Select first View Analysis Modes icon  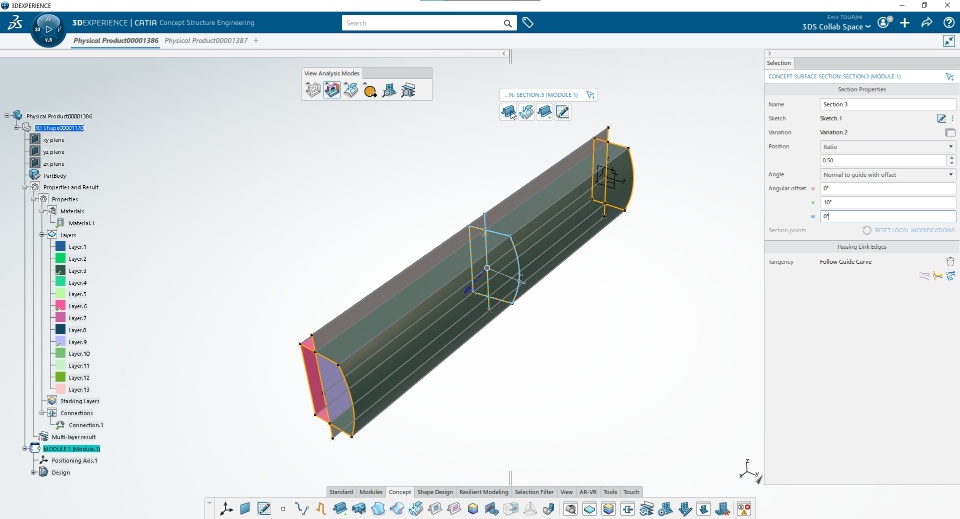313,91
